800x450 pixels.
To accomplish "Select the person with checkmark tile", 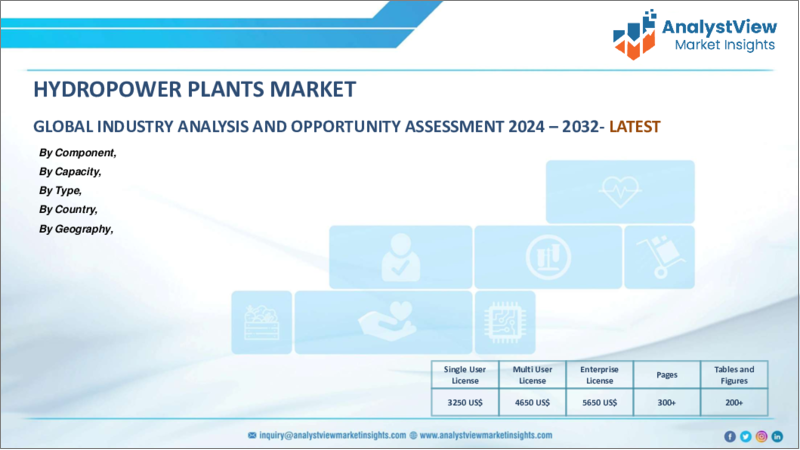I will point(401,257).
